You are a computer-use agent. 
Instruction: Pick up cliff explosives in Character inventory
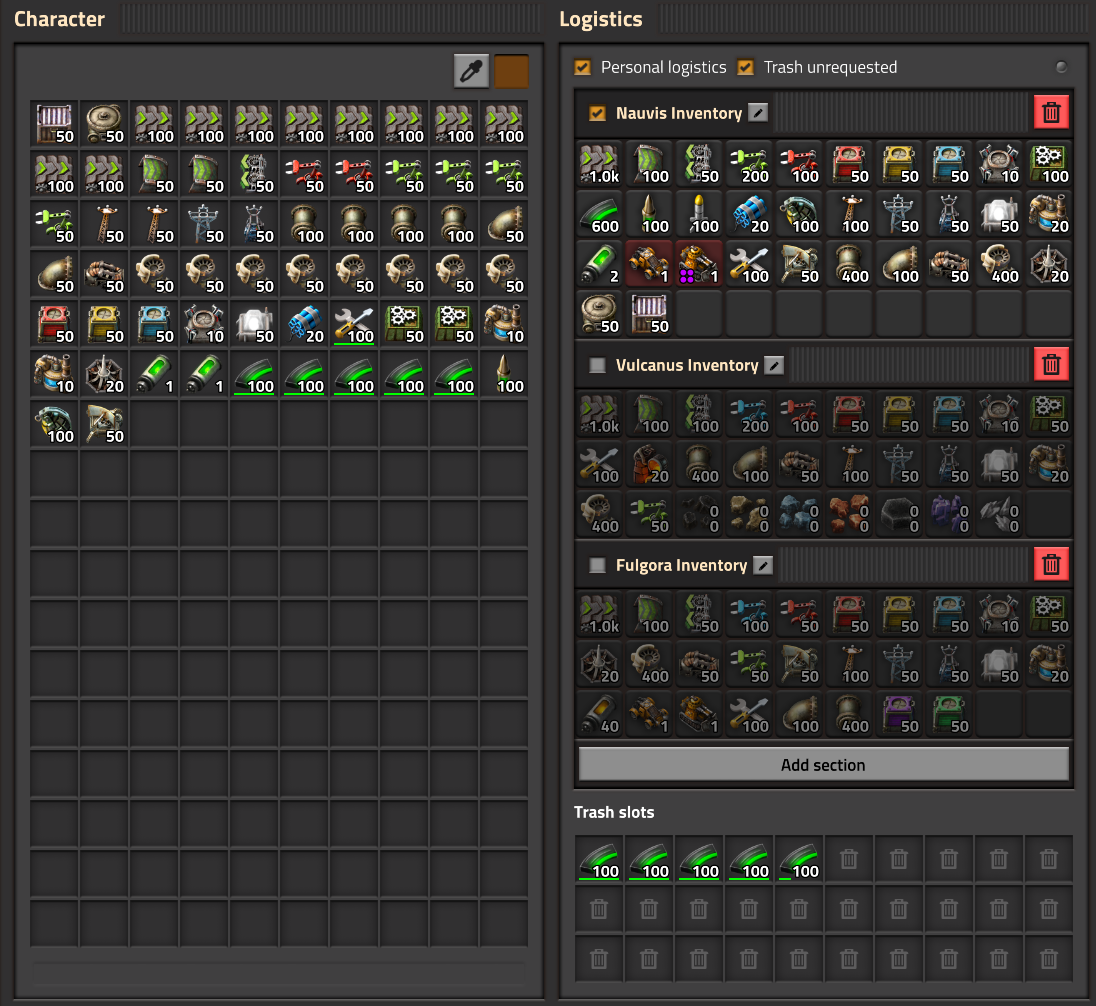point(304,325)
